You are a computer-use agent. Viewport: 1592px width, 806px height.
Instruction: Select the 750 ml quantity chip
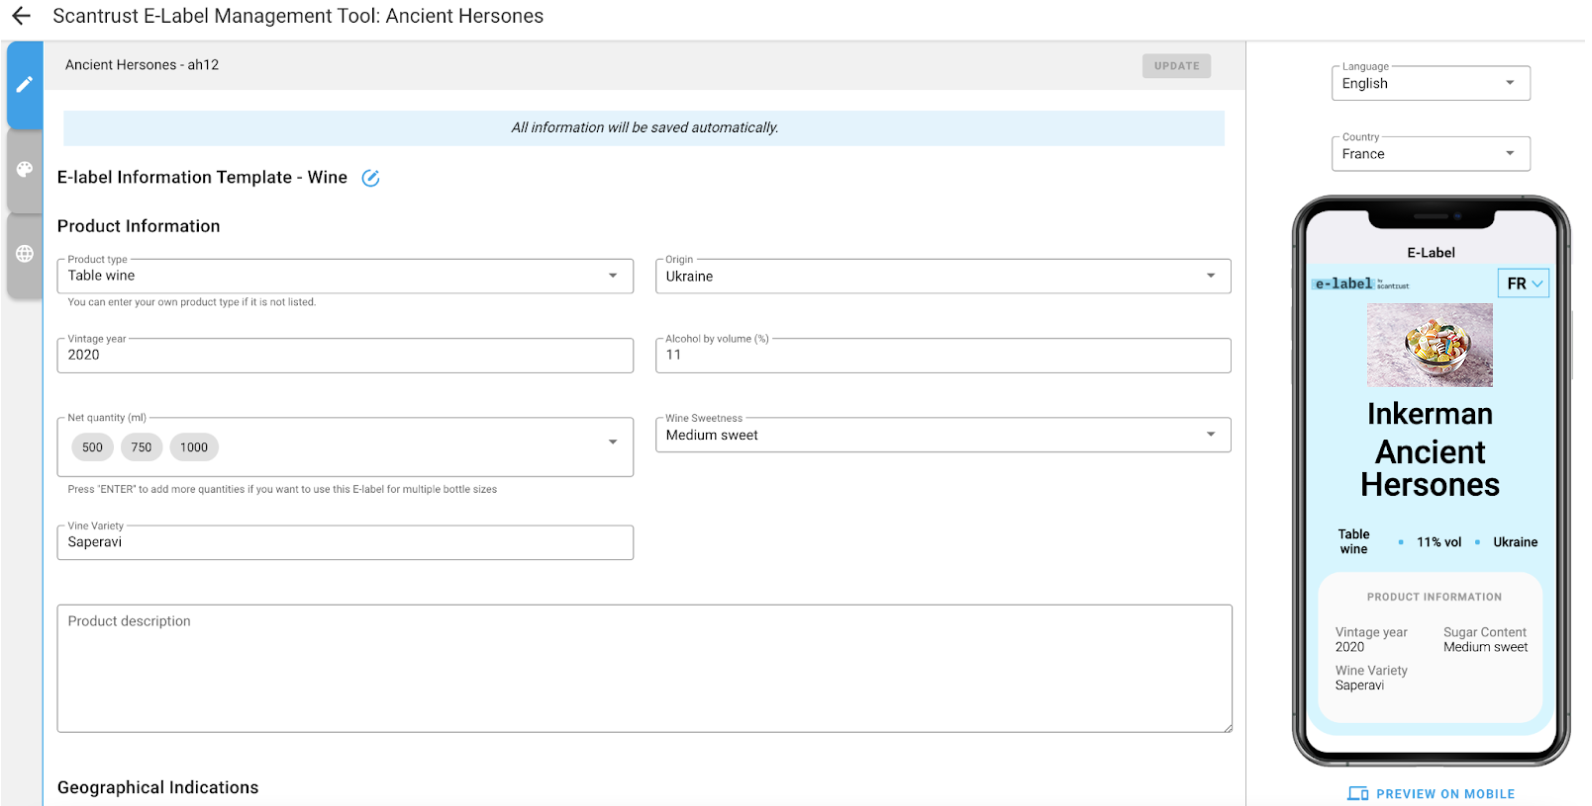[142, 447]
